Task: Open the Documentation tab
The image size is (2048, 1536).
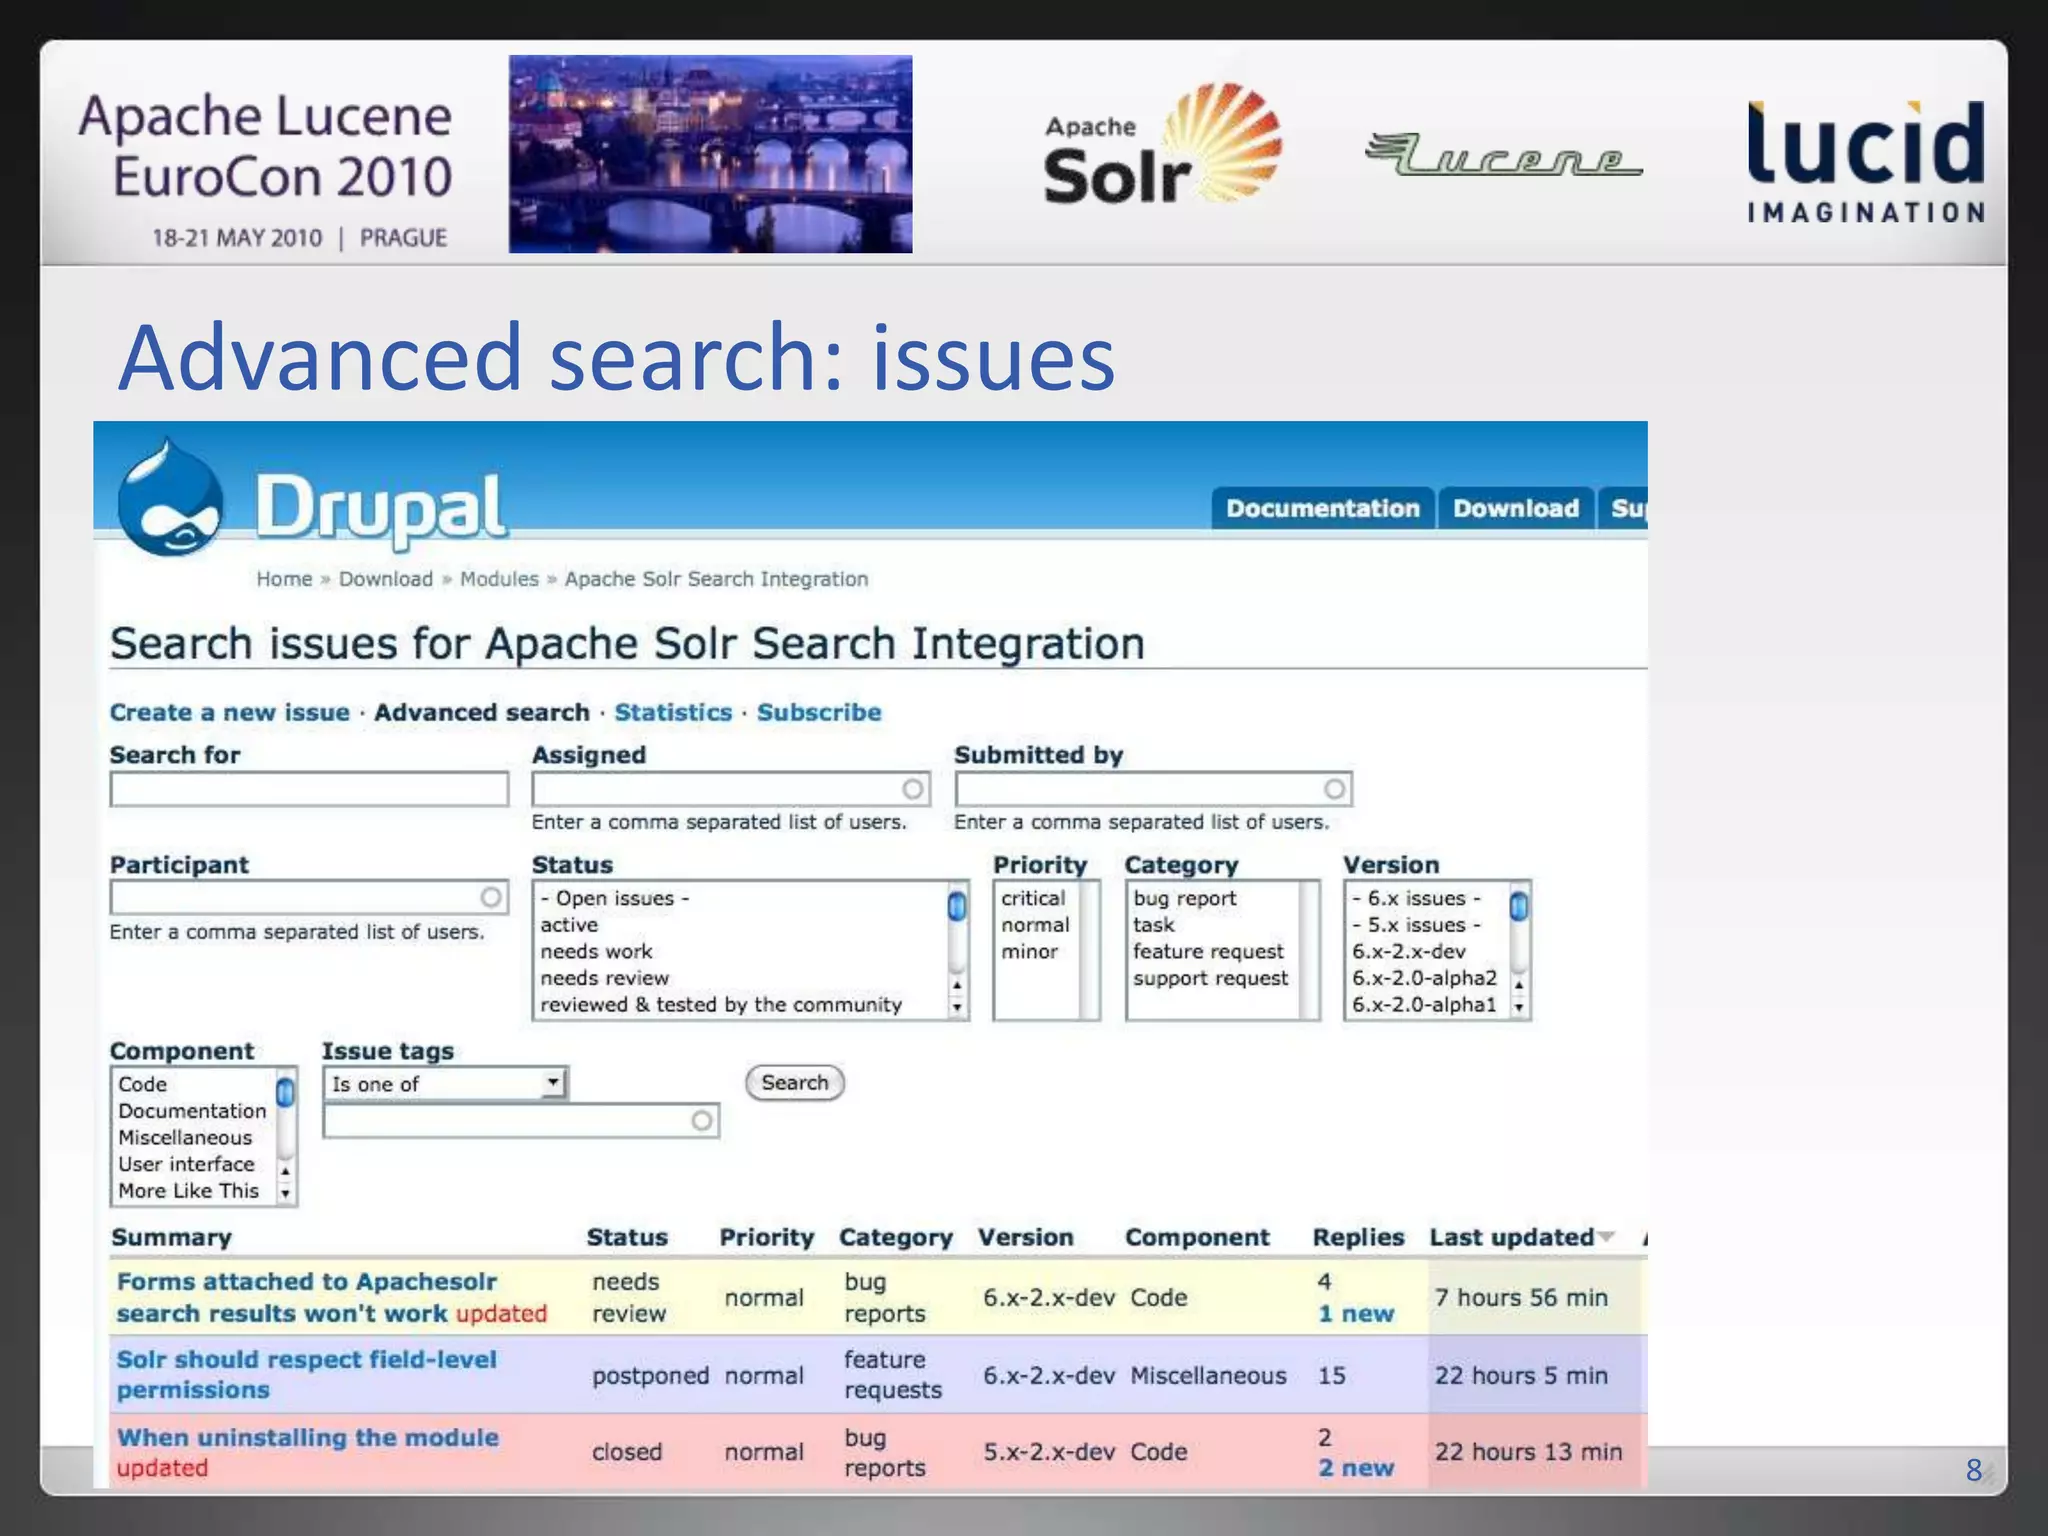Action: [1323, 508]
